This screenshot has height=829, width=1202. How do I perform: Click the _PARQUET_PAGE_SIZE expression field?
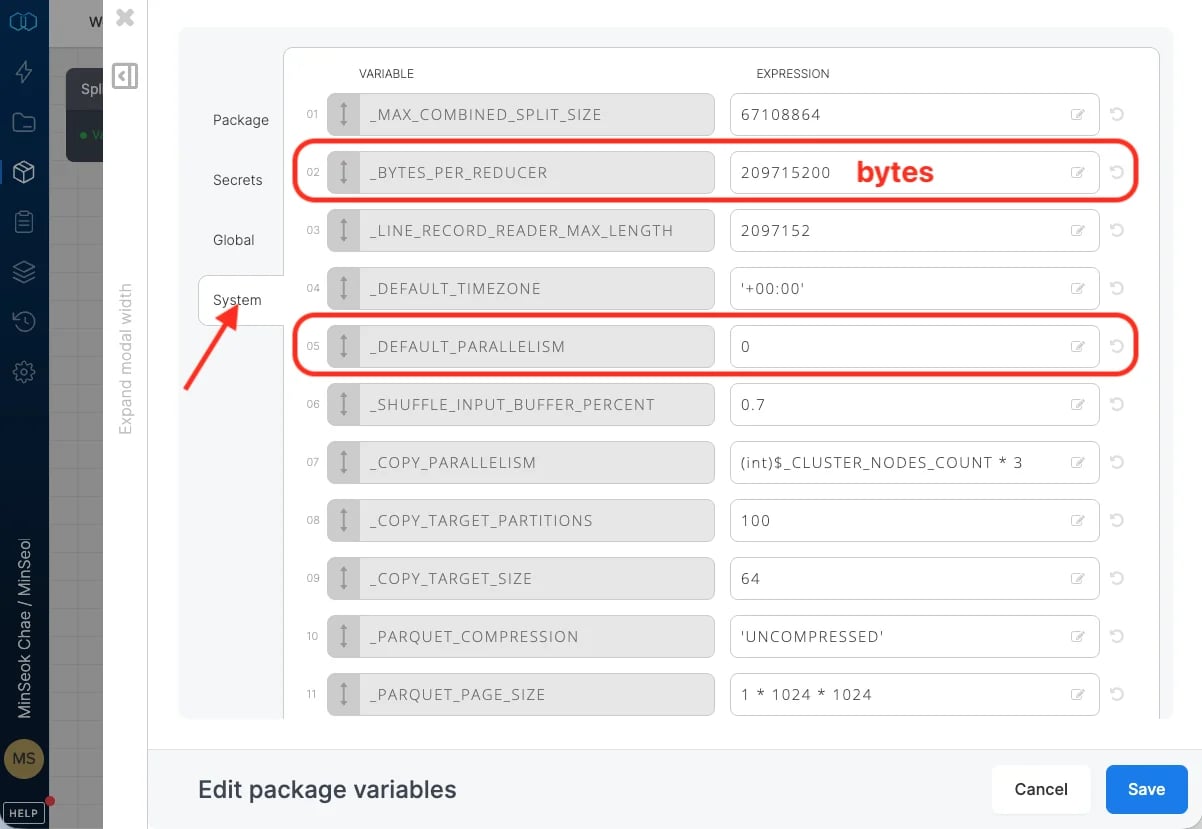(x=914, y=695)
